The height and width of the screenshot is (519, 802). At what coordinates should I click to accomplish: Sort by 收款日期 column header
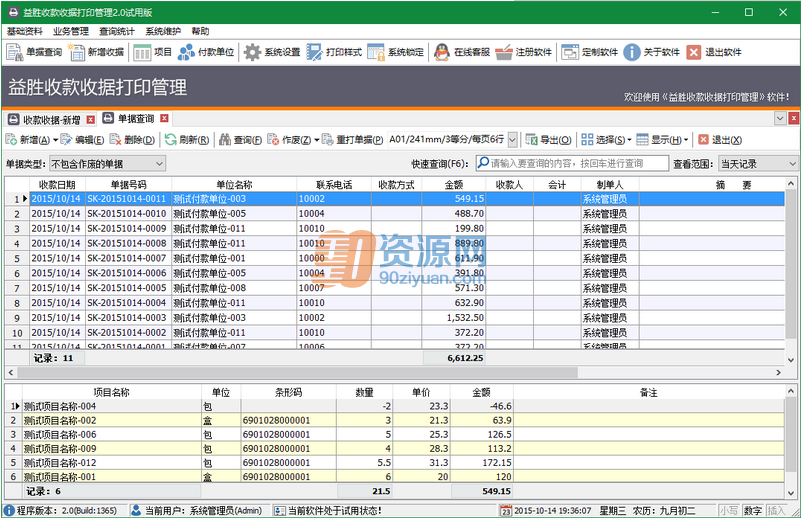click(57, 185)
